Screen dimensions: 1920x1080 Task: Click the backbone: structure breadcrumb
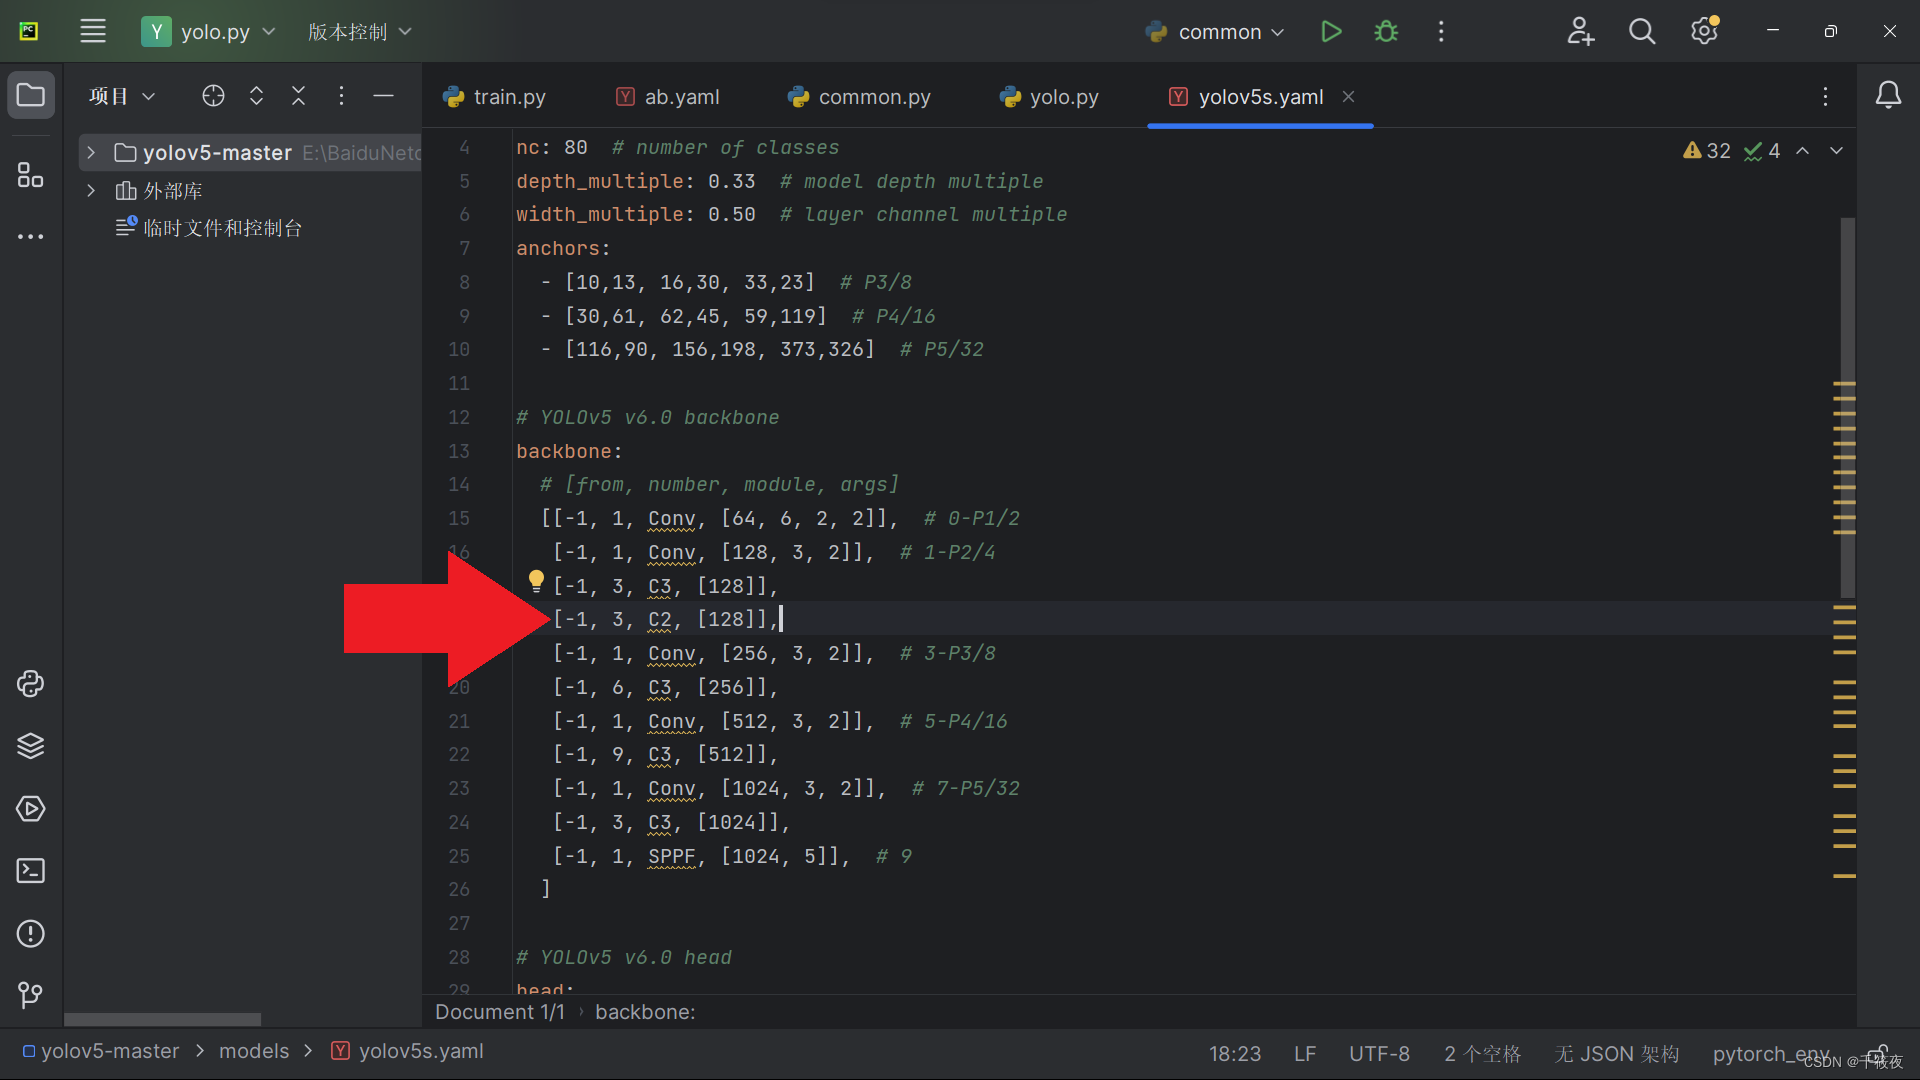[x=645, y=1012]
